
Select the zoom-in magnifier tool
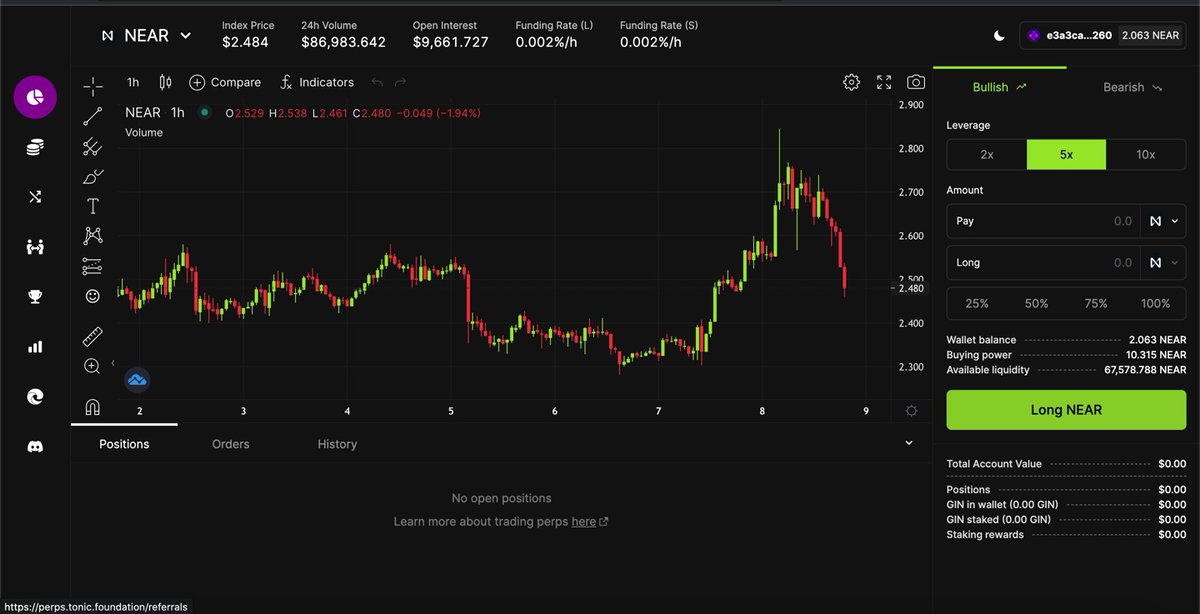(92, 367)
